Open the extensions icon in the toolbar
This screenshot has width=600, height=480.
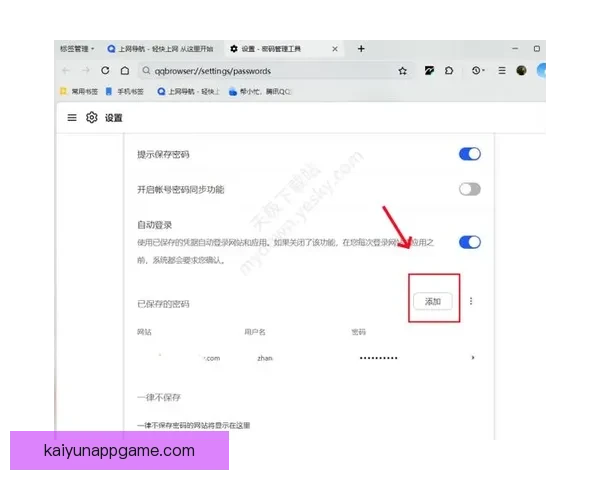(x=449, y=71)
